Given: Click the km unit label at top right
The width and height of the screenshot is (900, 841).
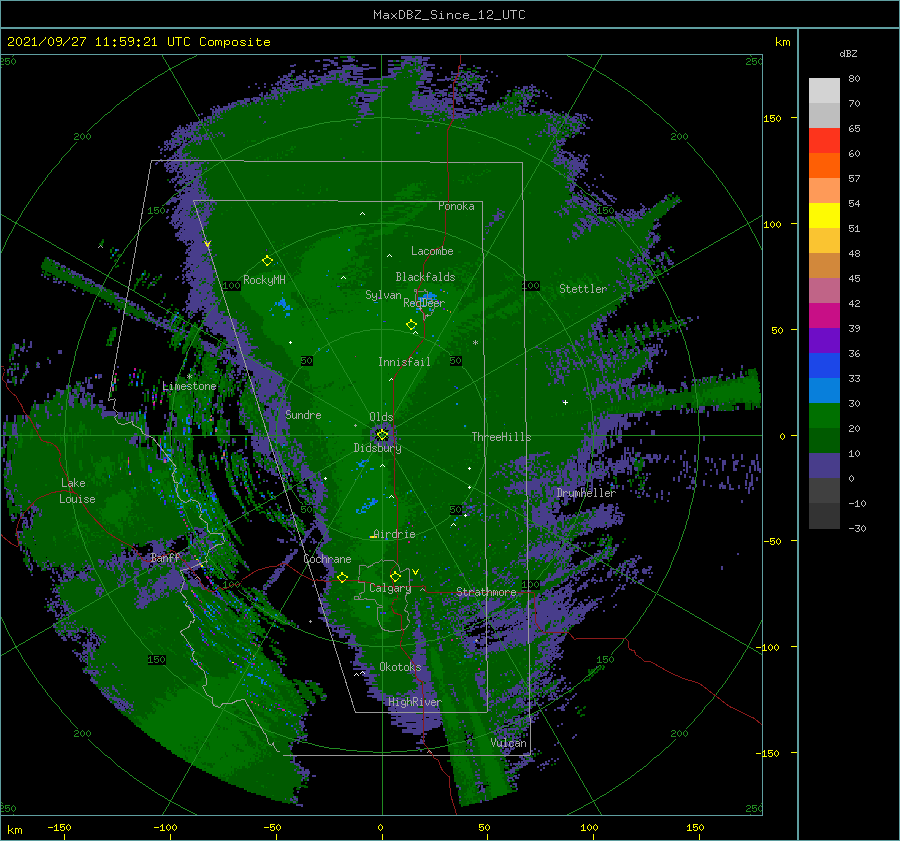Looking at the screenshot, I should coord(782,42).
